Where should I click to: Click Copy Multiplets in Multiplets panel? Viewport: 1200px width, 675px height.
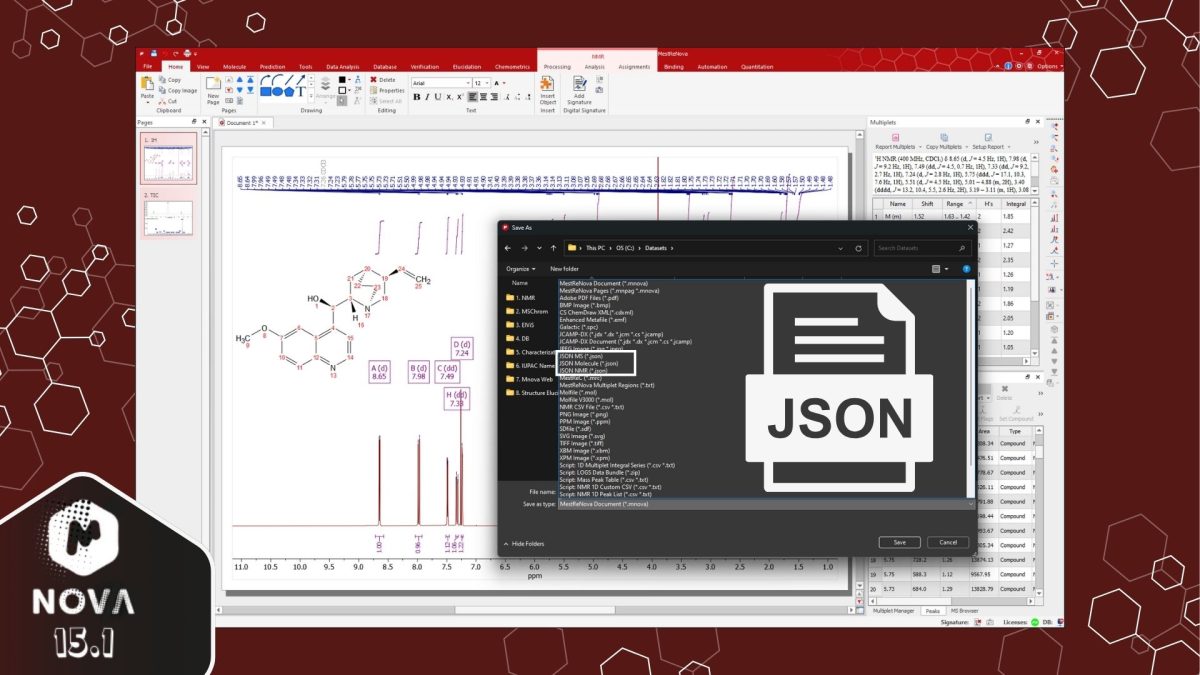click(x=945, y=142)
